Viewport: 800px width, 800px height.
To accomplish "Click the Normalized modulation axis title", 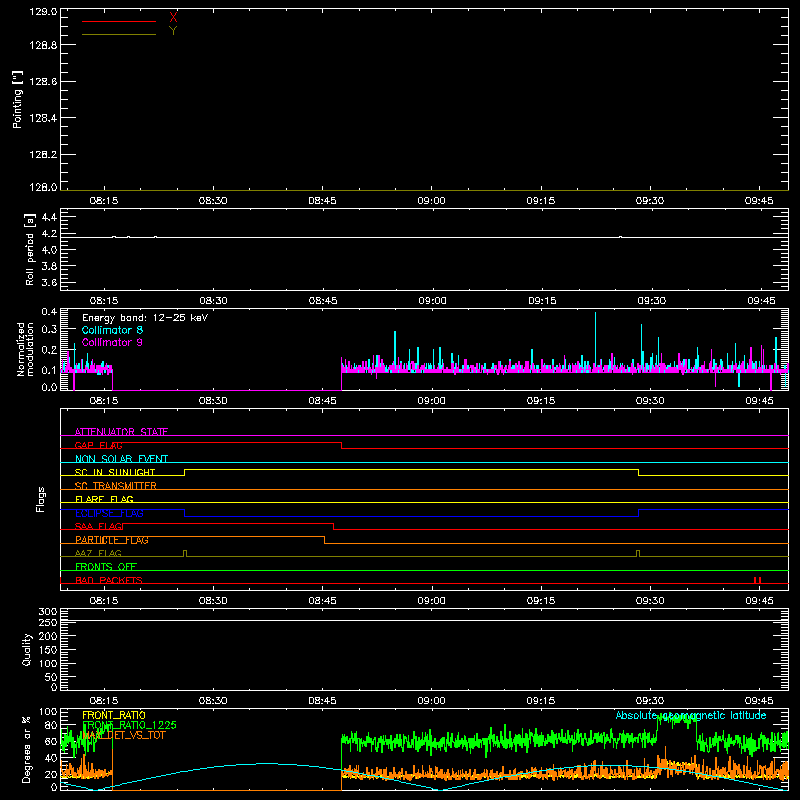I will (x=25, y=349).
